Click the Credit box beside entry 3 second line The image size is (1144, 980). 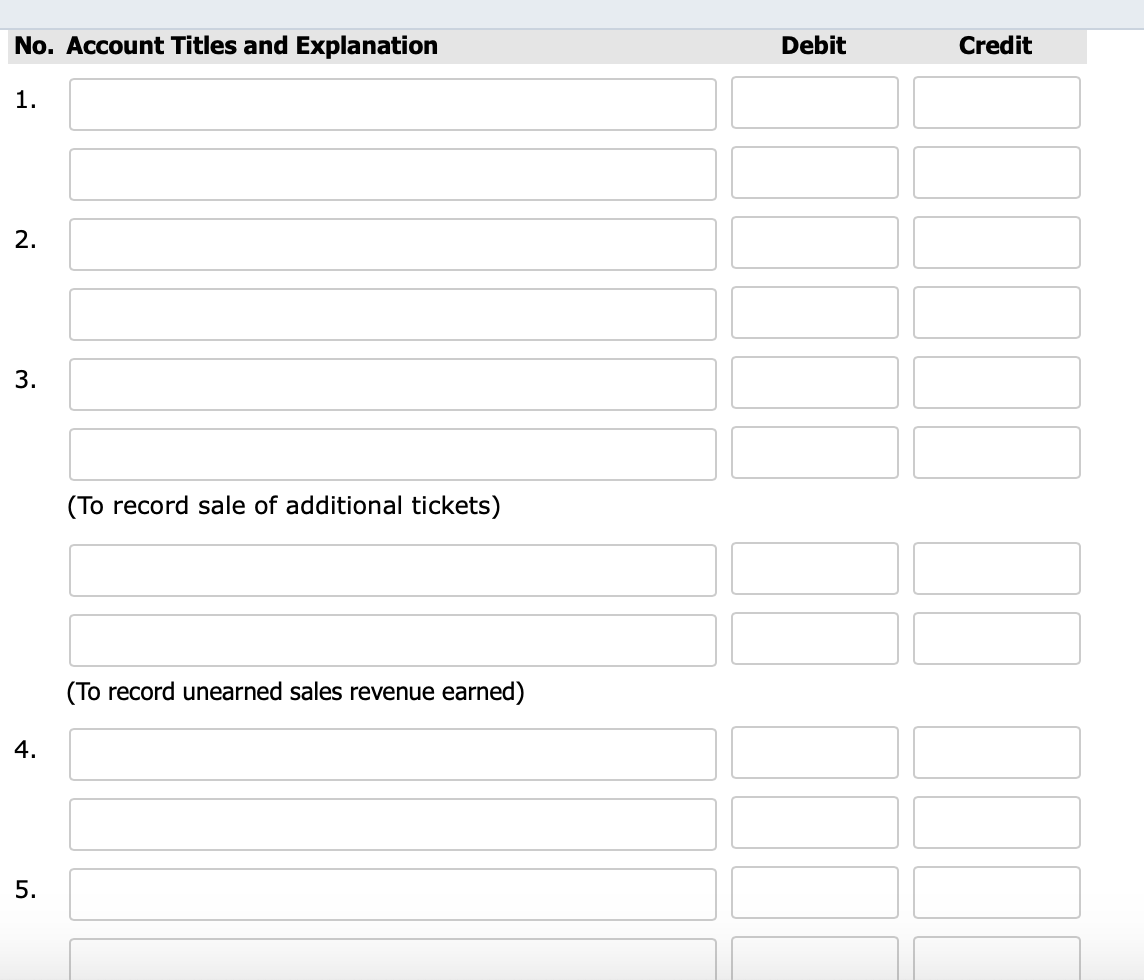tap(996, 453)
